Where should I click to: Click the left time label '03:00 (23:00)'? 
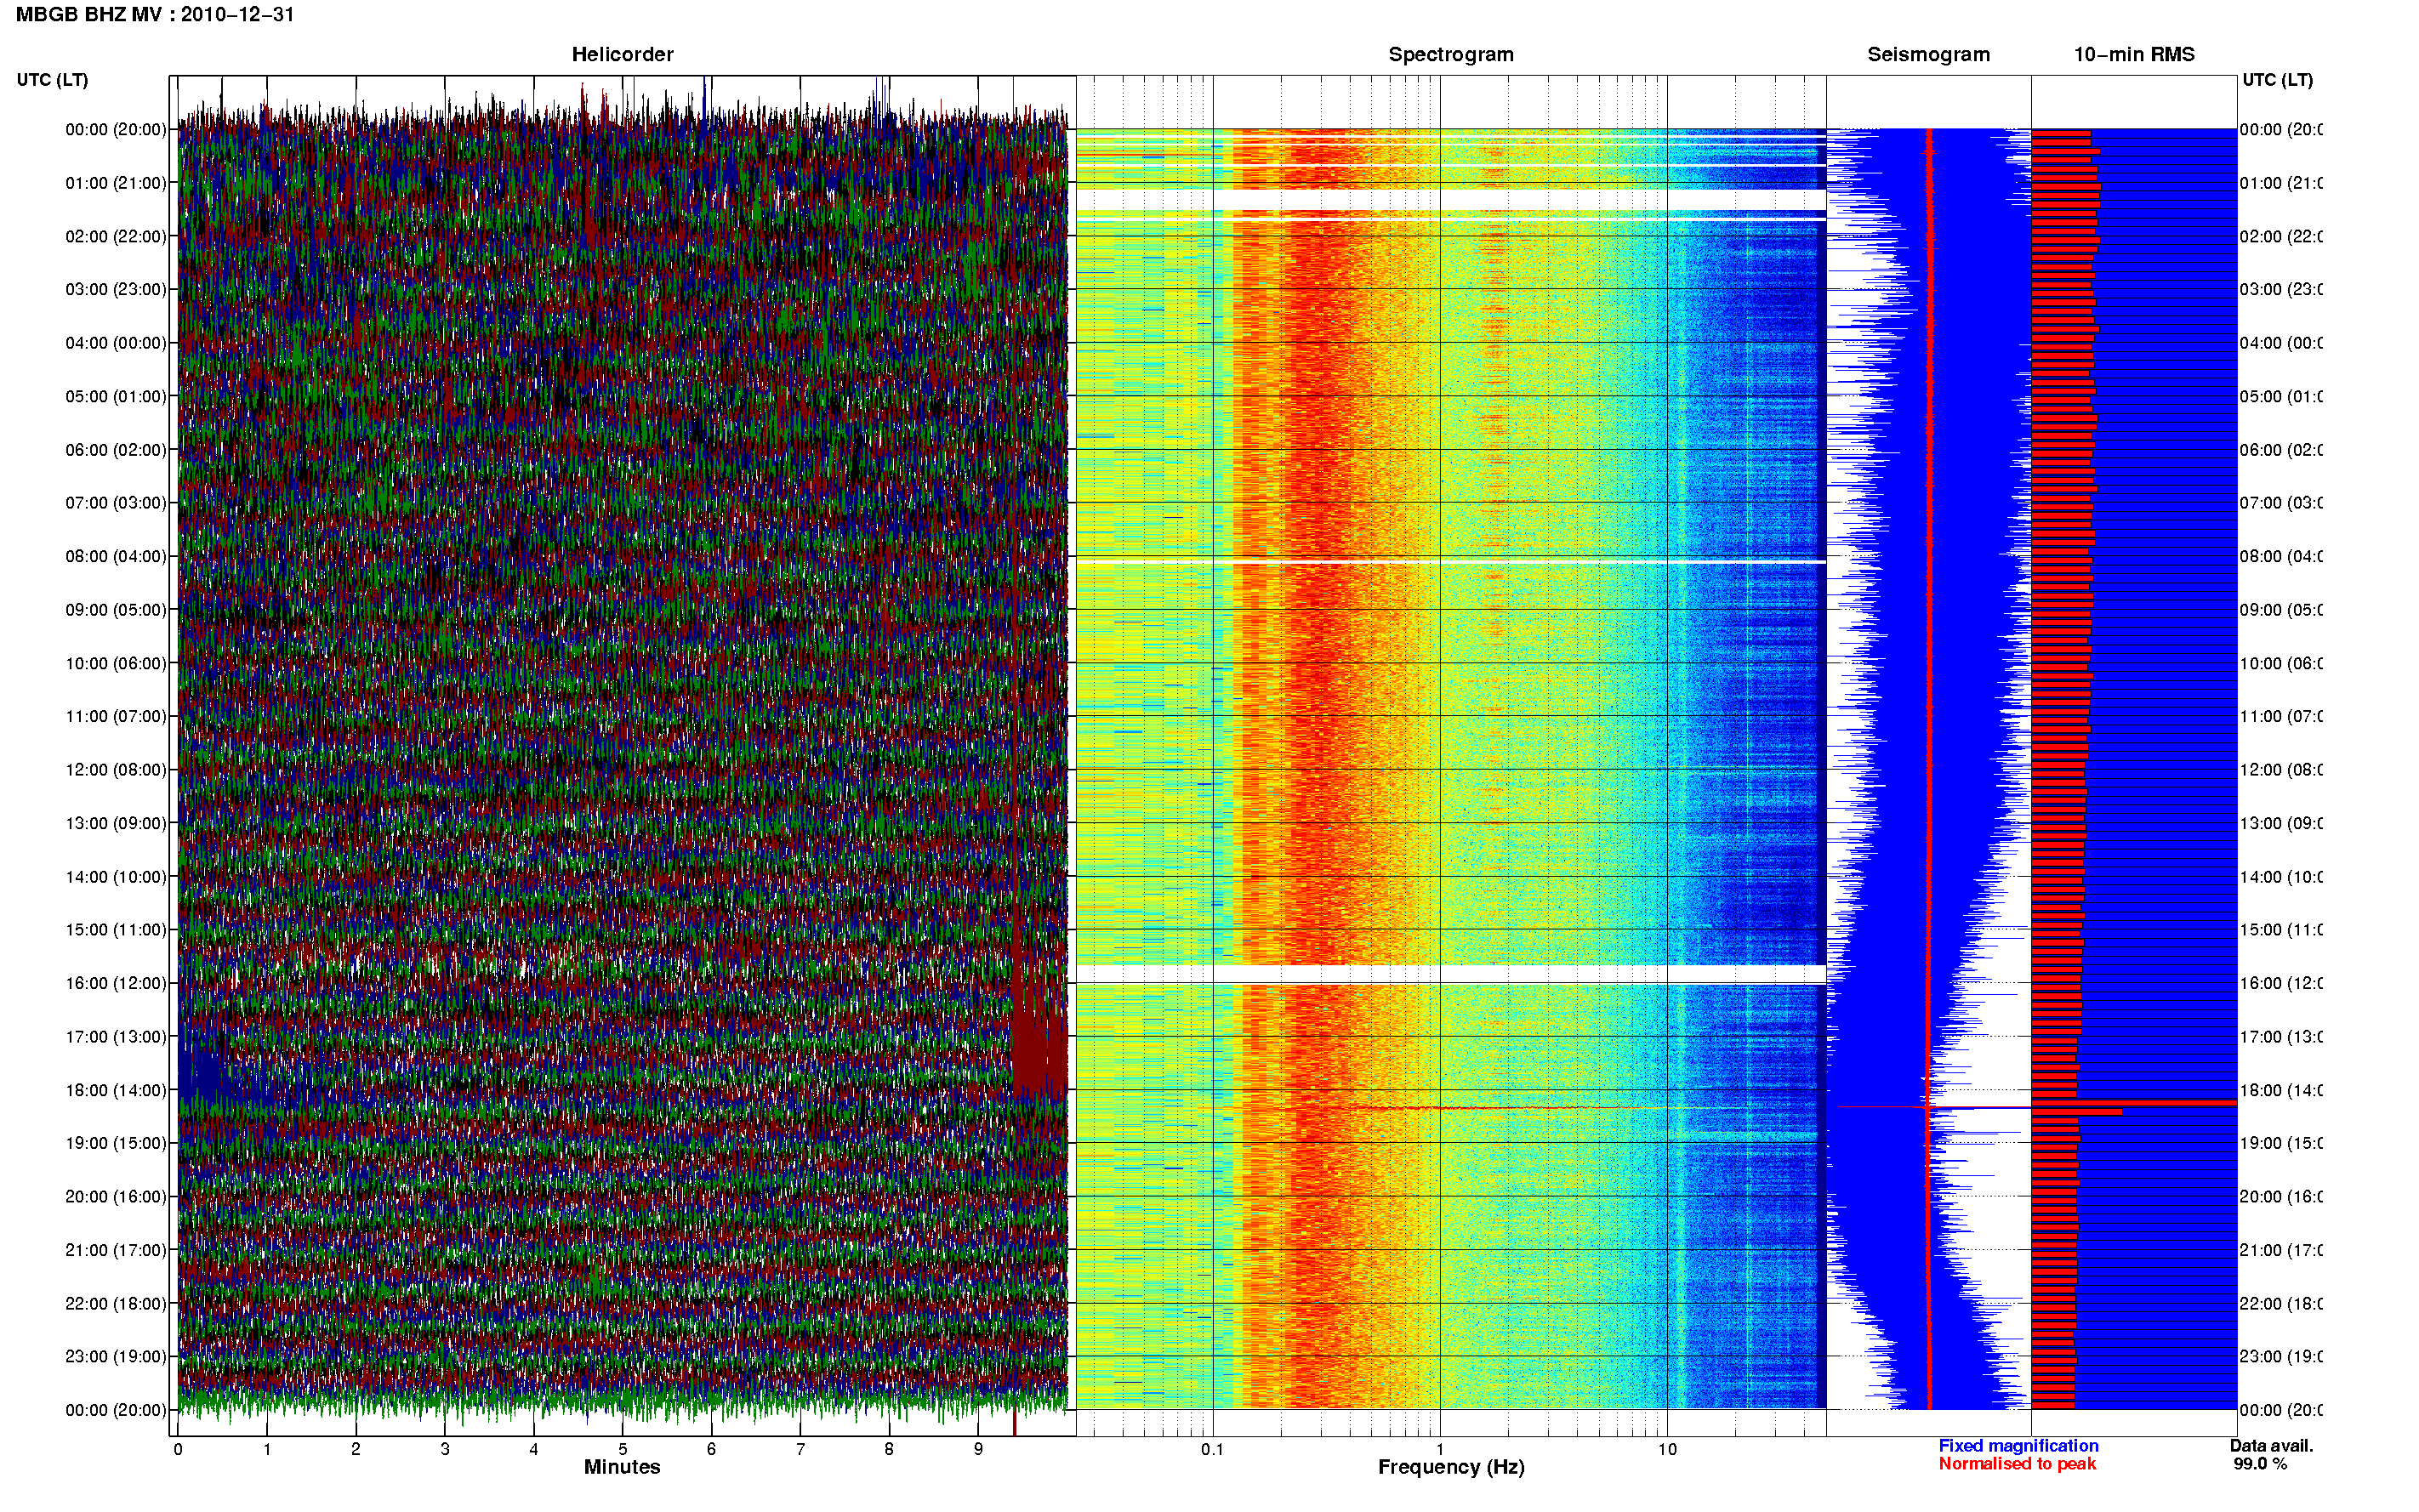(x=116, y=289)
